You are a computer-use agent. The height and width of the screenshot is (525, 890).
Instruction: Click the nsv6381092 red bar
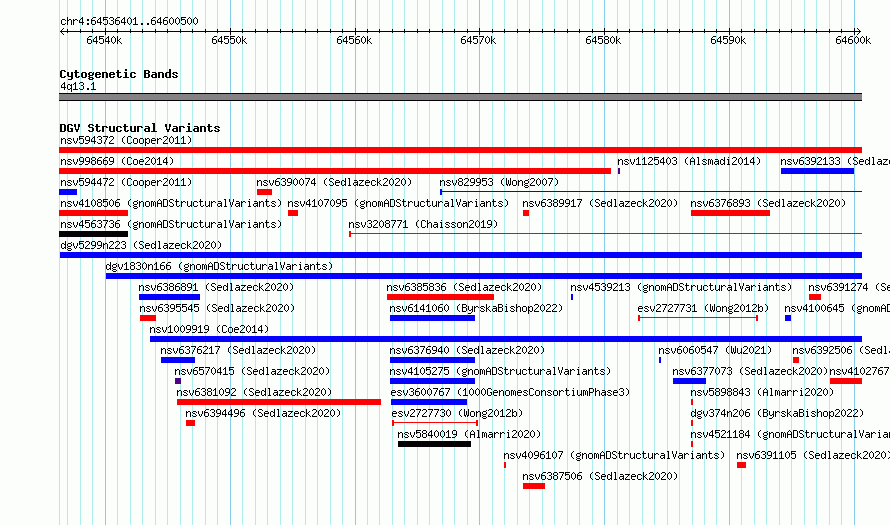(279, 402)
